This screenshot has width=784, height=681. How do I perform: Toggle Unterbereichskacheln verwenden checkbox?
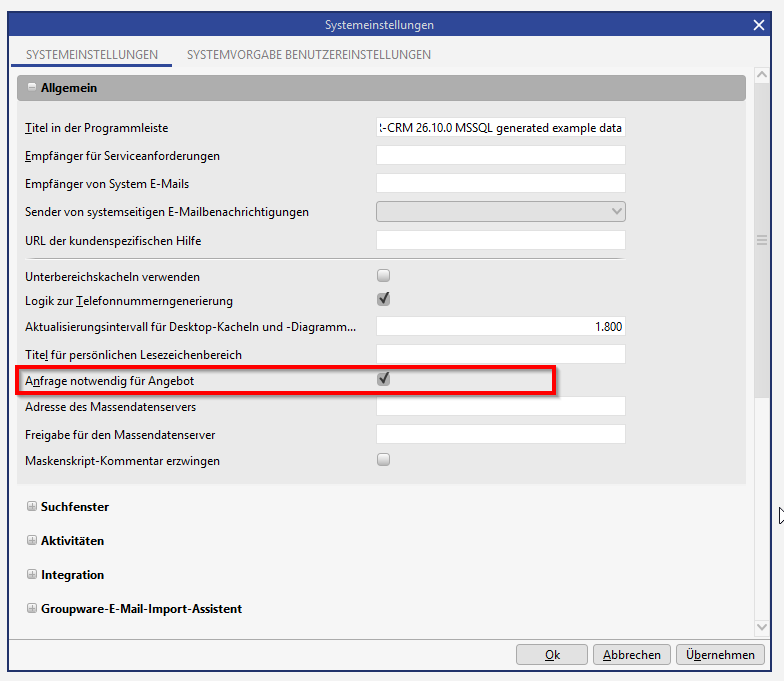tap(384, 276)
